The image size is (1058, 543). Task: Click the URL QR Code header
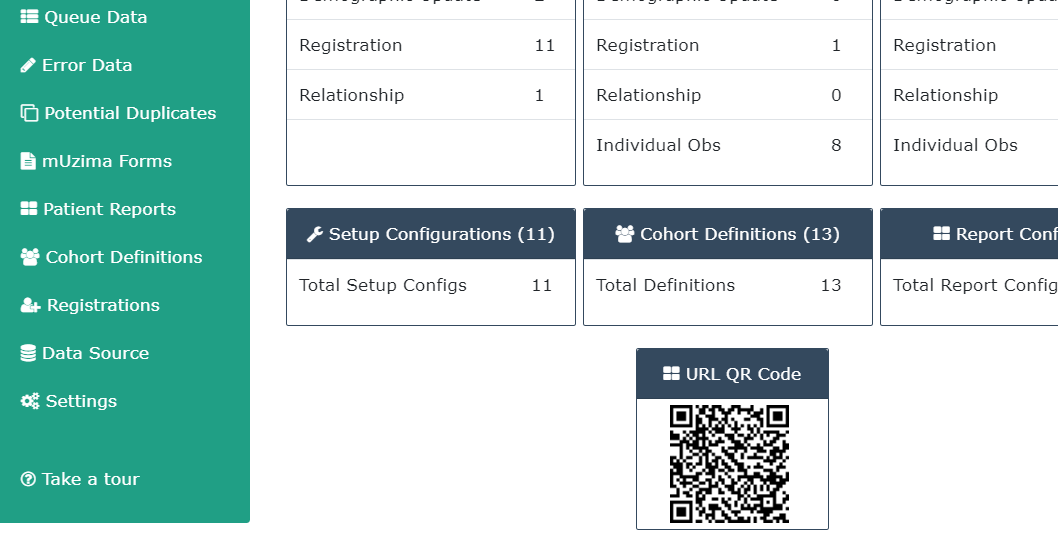click(732, 374)
